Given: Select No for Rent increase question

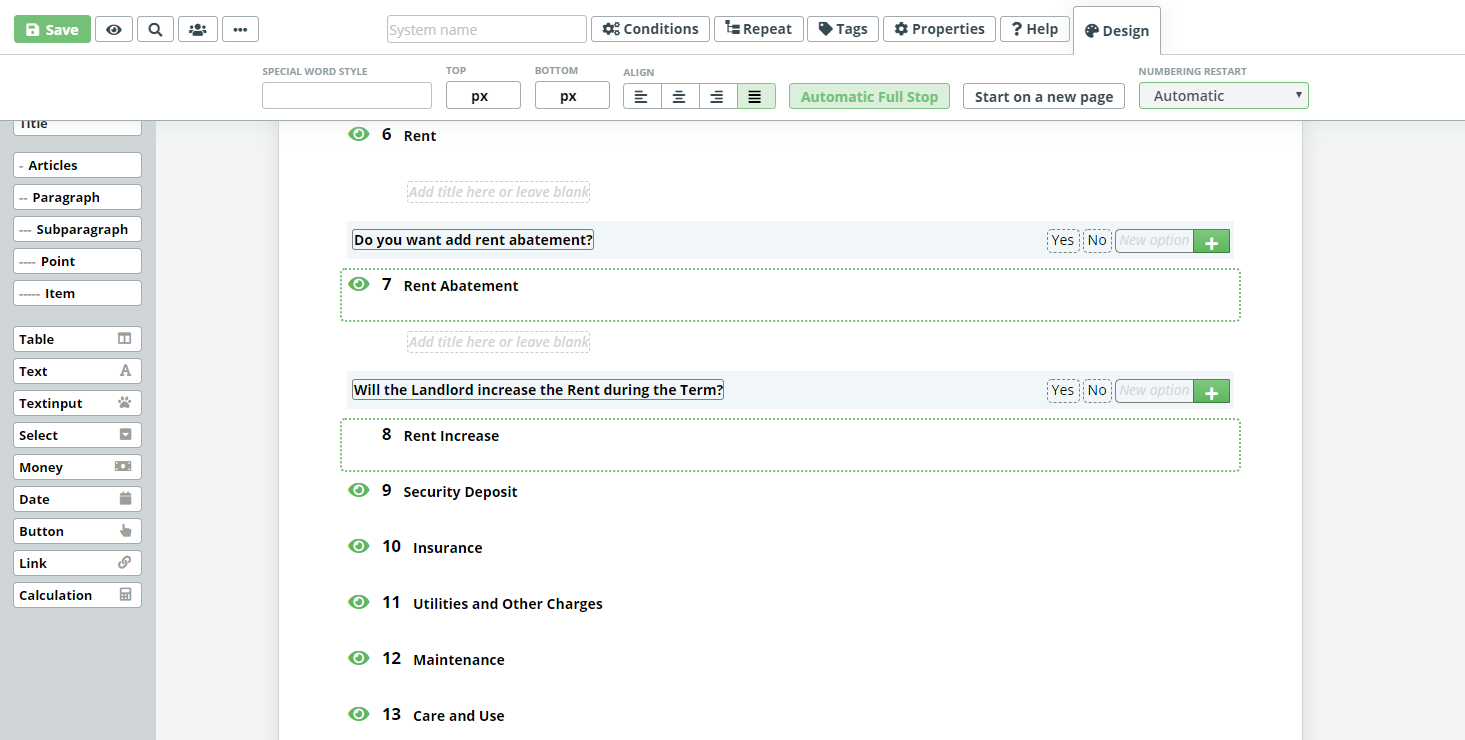Looking at the screenshot, I should [1097, 390].
